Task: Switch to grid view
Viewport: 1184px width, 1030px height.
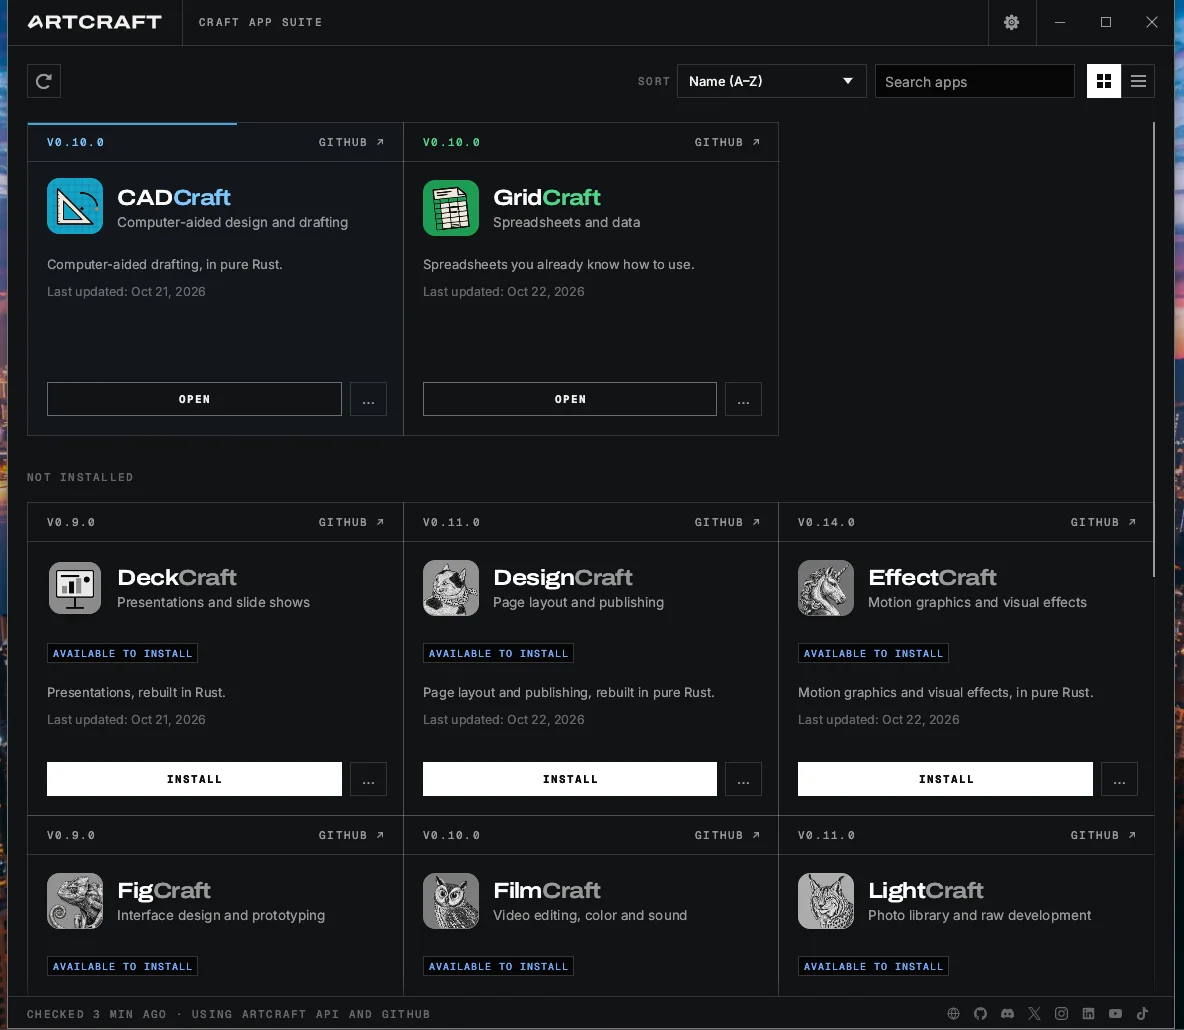Action: tap(1103, 81)
